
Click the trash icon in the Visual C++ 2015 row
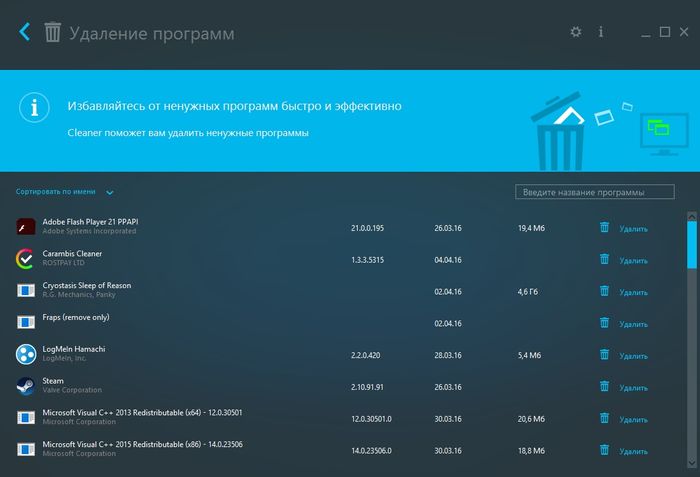[x=604, y=450]
